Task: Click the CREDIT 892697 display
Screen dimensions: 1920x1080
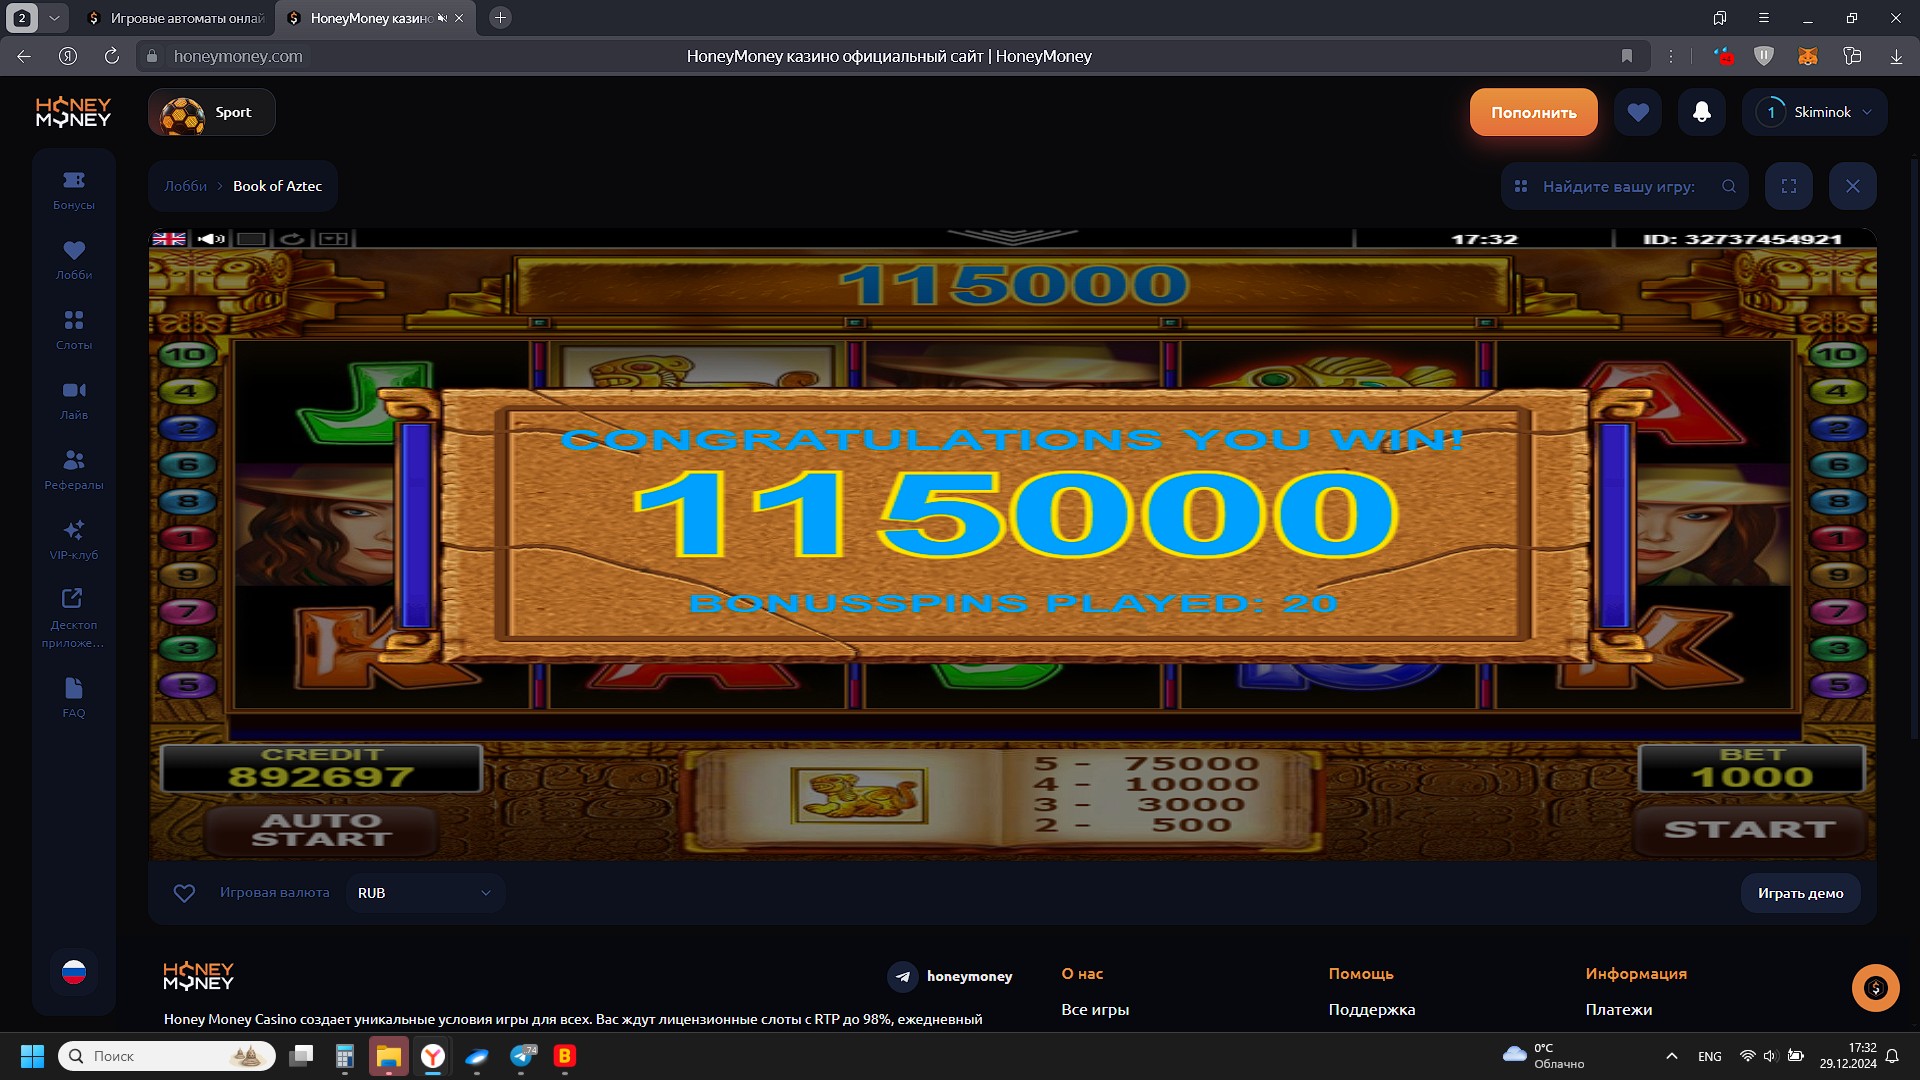Action: (321, 768)
